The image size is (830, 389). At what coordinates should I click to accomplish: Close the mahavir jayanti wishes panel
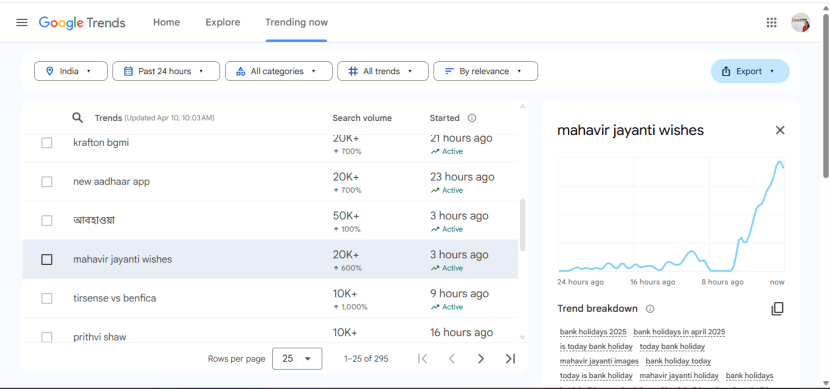(x=780, y=130)
